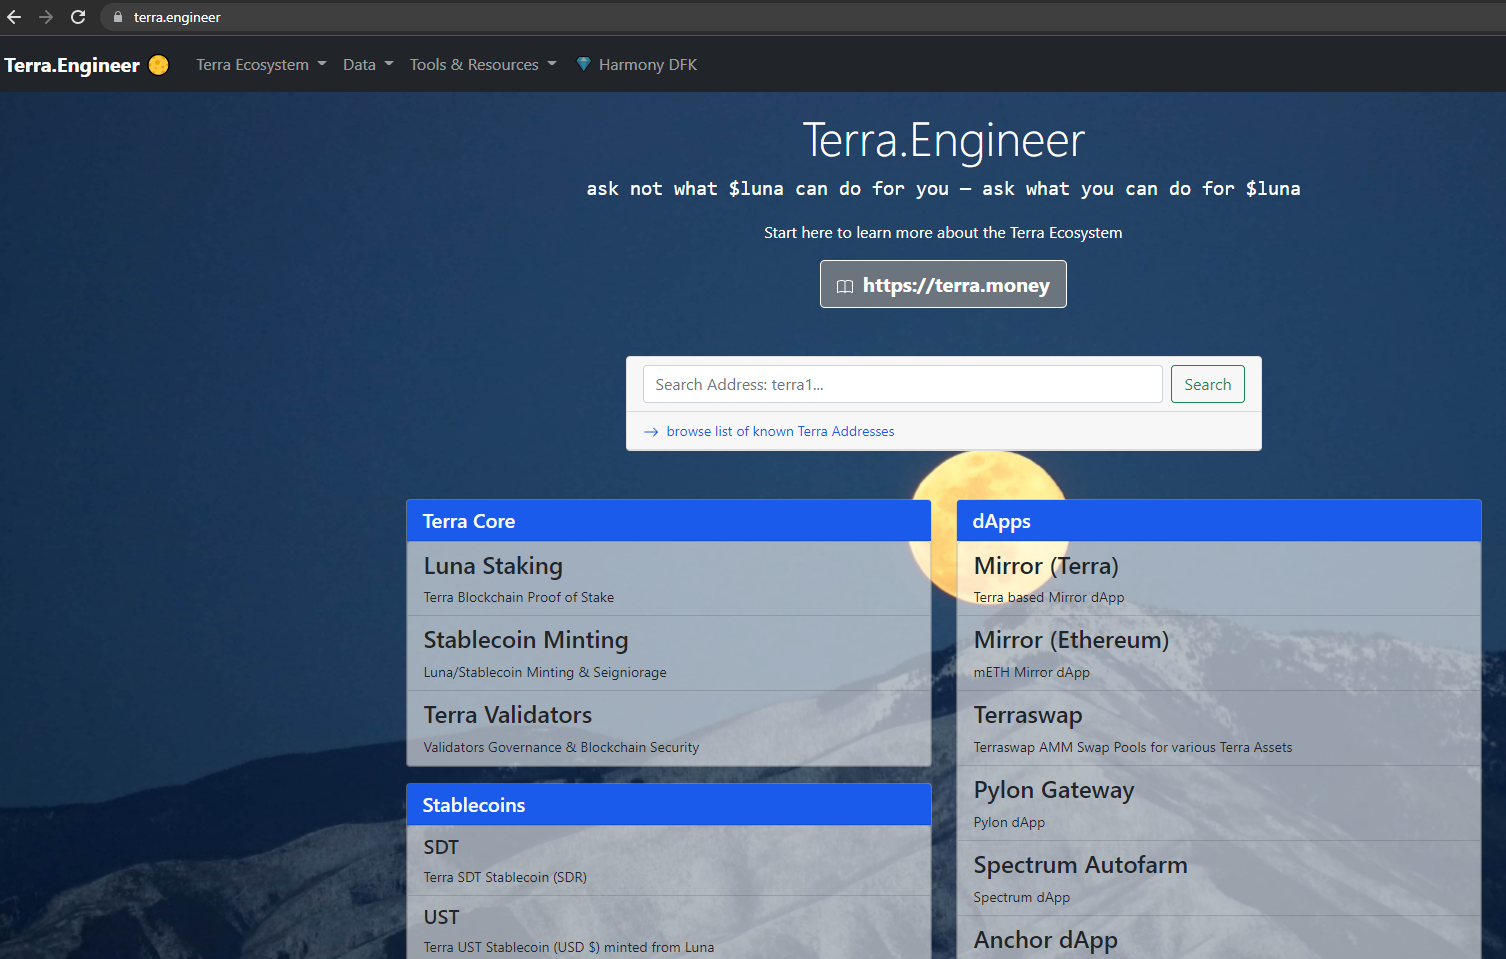Image resolution: width=1506 pixels, height=959 pixels.
Task: Select the UST stablecoin entry
Action: point(668,930)
